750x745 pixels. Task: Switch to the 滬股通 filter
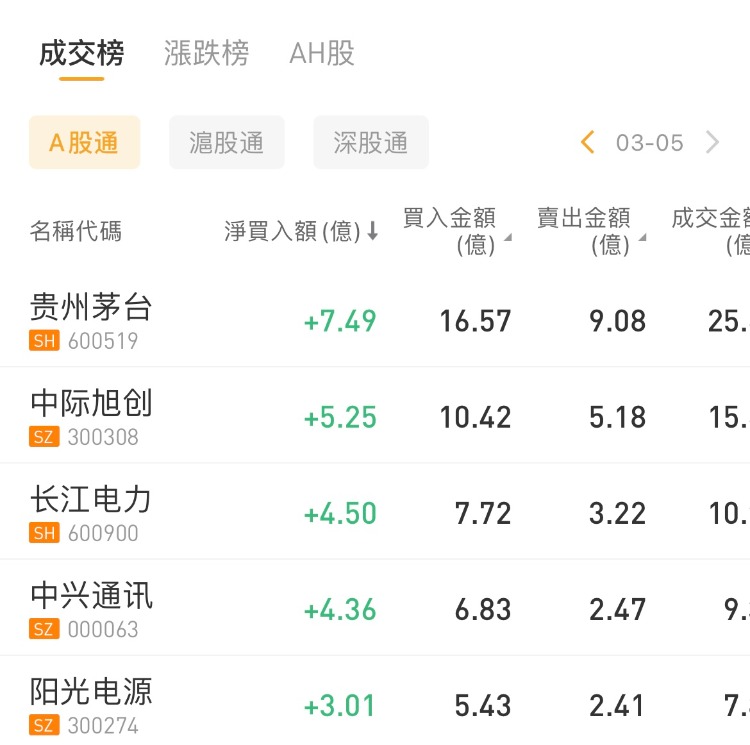point(227,143)
